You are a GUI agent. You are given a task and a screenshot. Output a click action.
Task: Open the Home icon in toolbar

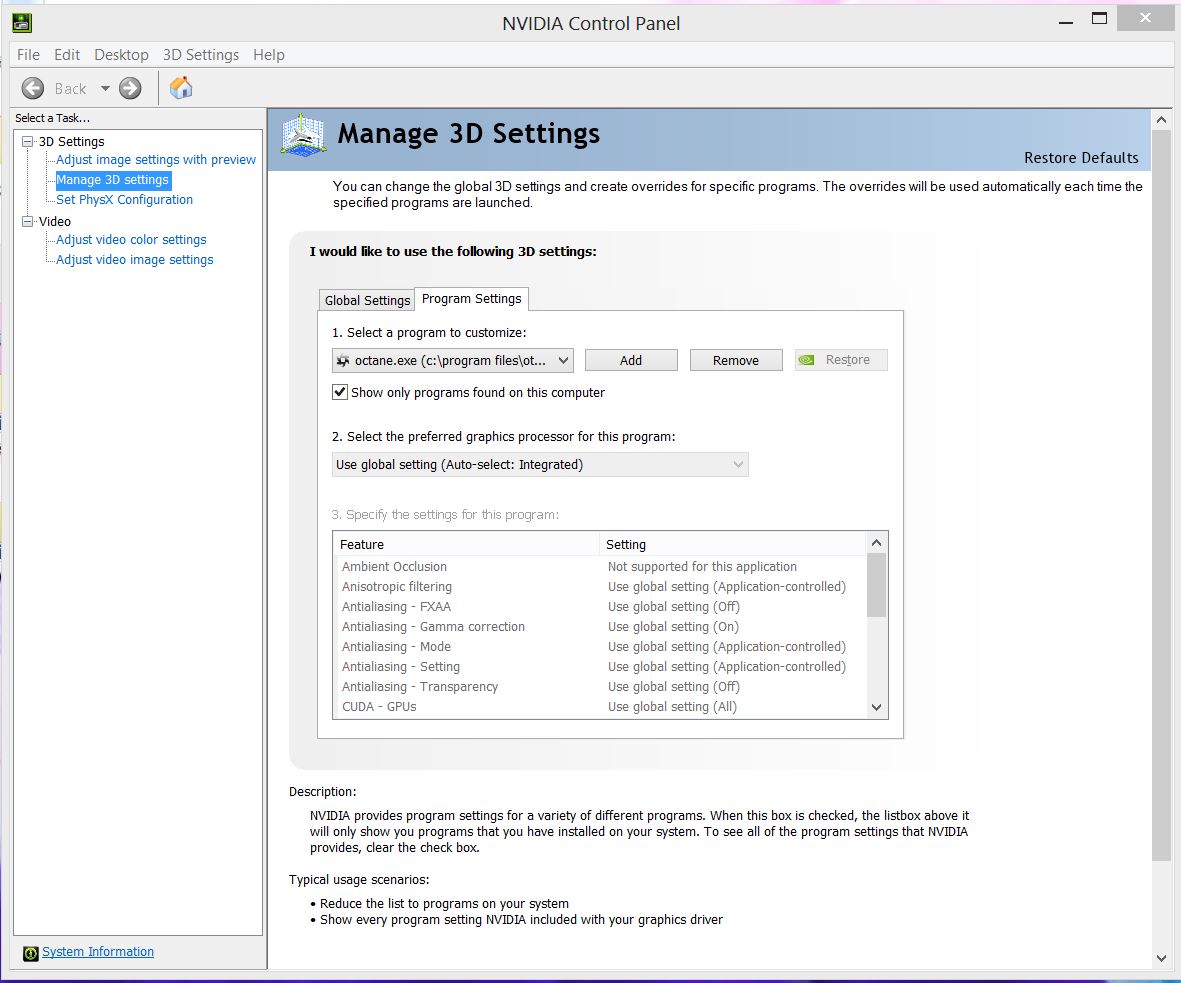click(x=181, y=88)
